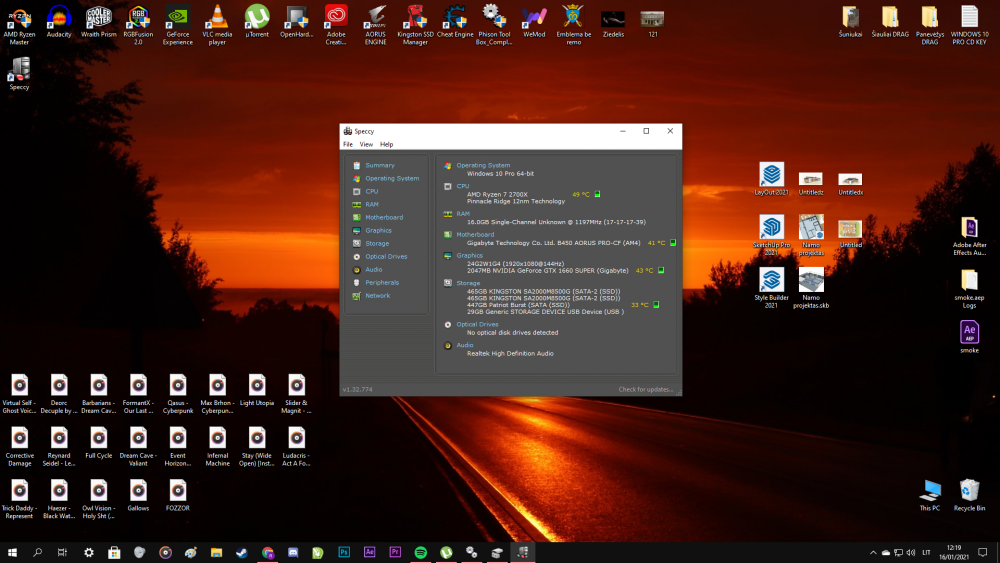Click the Graphics heading link in the summary pane

469,256
